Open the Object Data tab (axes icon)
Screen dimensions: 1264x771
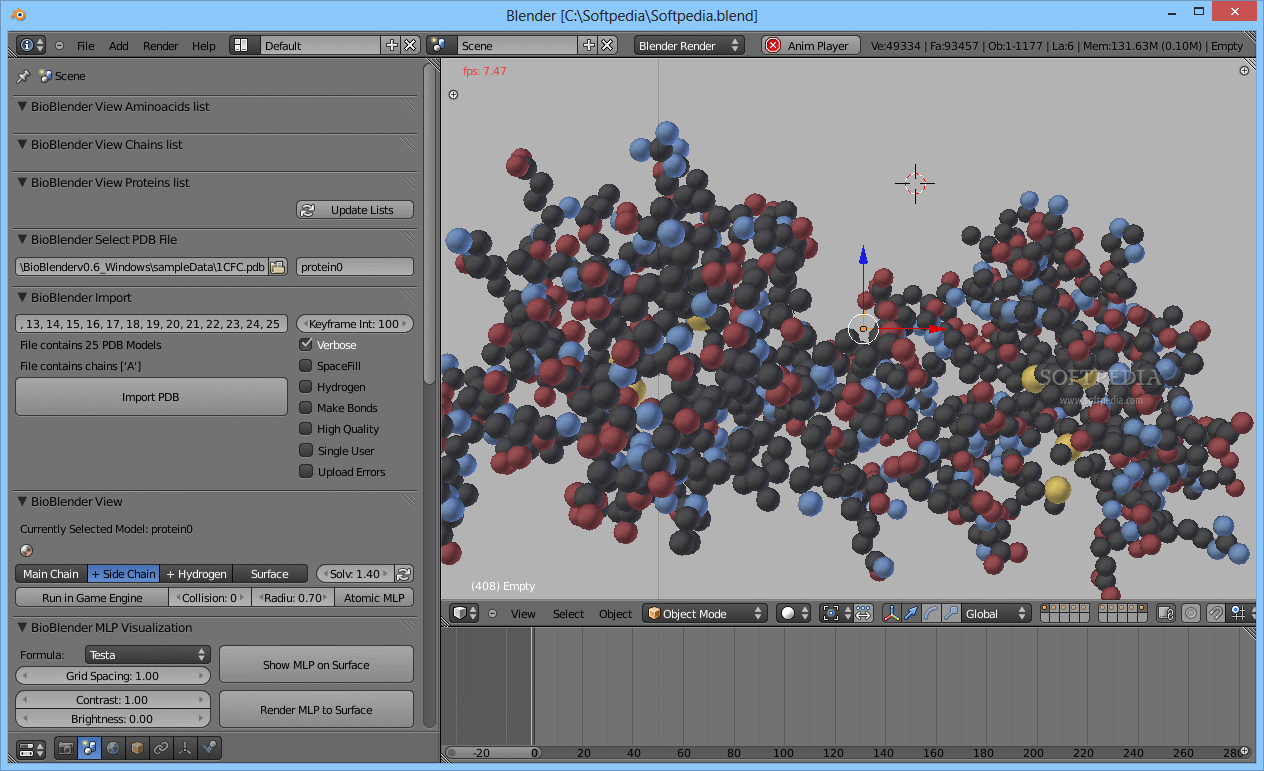coord(185,748)
